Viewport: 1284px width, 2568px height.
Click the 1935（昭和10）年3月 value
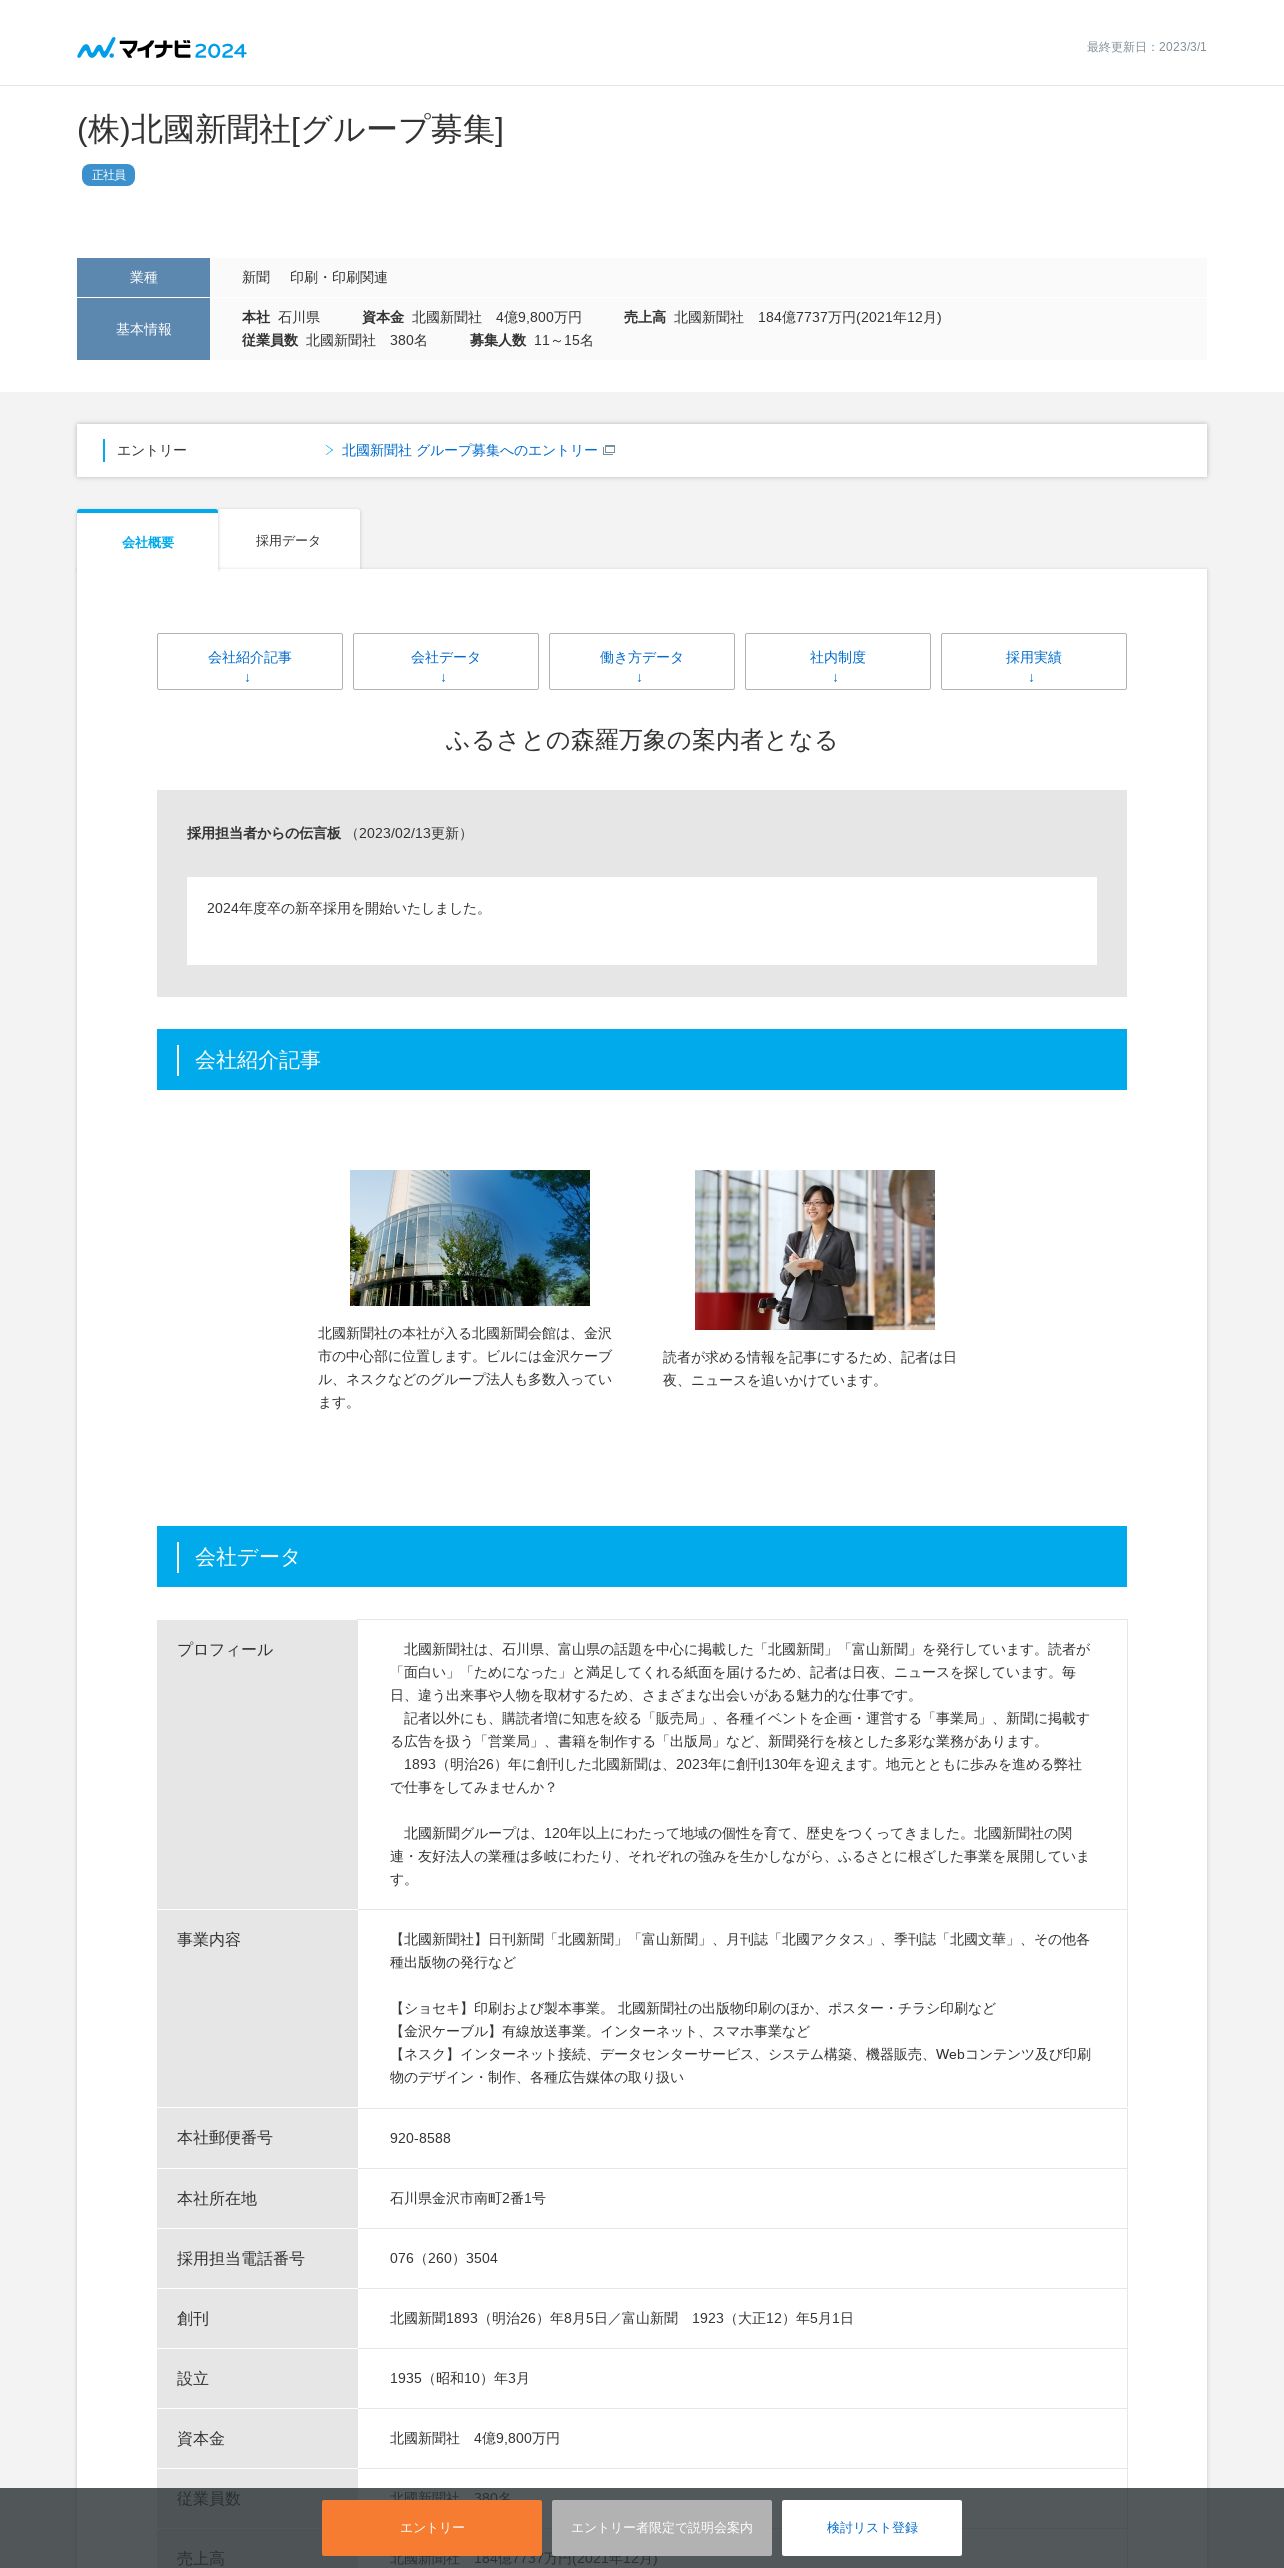pyautogui.click(x=460, y=2378)
